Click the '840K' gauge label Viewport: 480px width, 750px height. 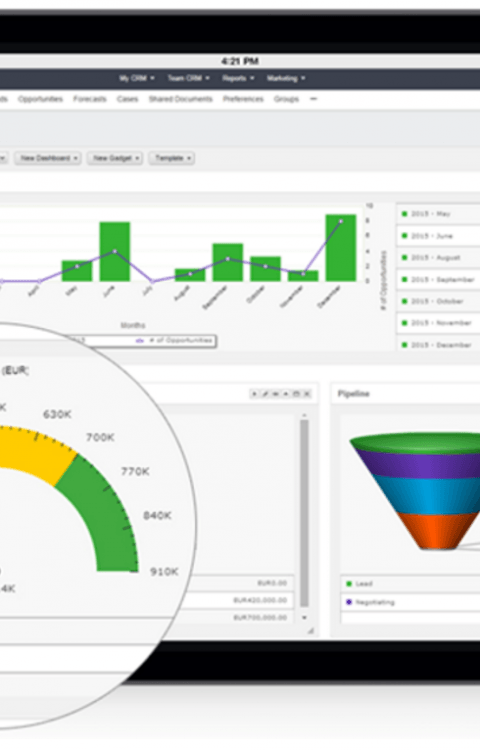click(157, 515)
